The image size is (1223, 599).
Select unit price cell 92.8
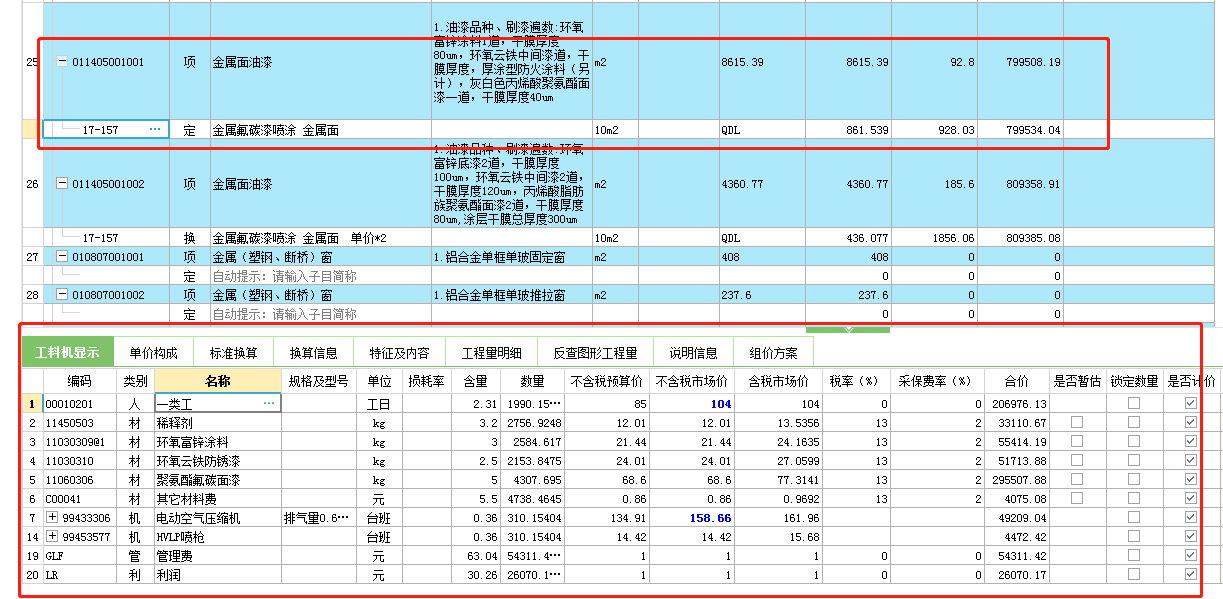coord(934,62)
